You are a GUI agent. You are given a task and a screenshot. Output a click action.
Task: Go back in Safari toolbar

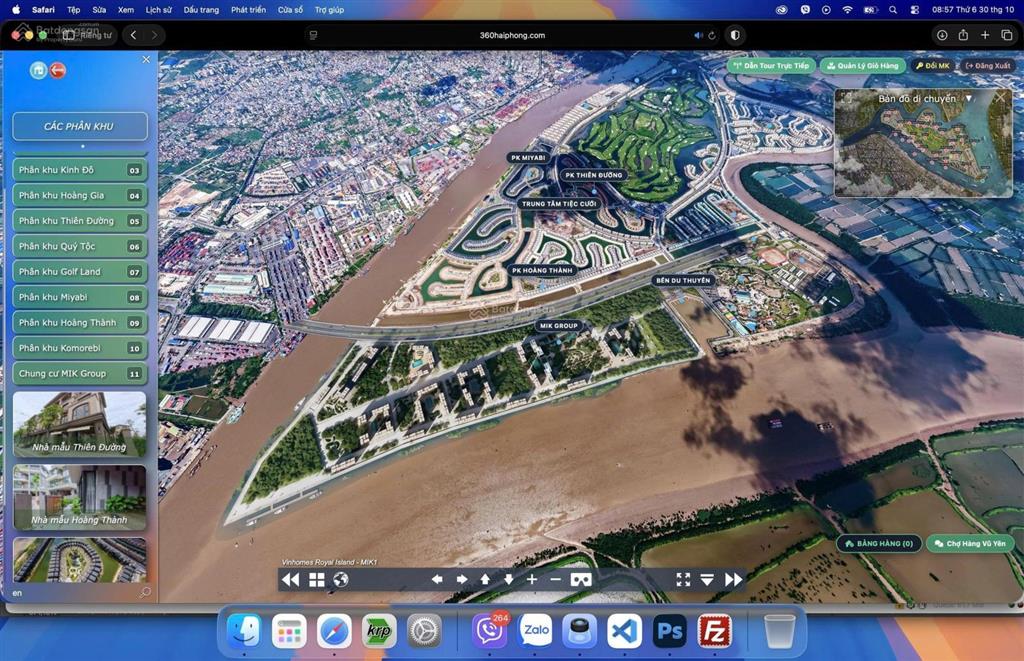coord(133,35)
